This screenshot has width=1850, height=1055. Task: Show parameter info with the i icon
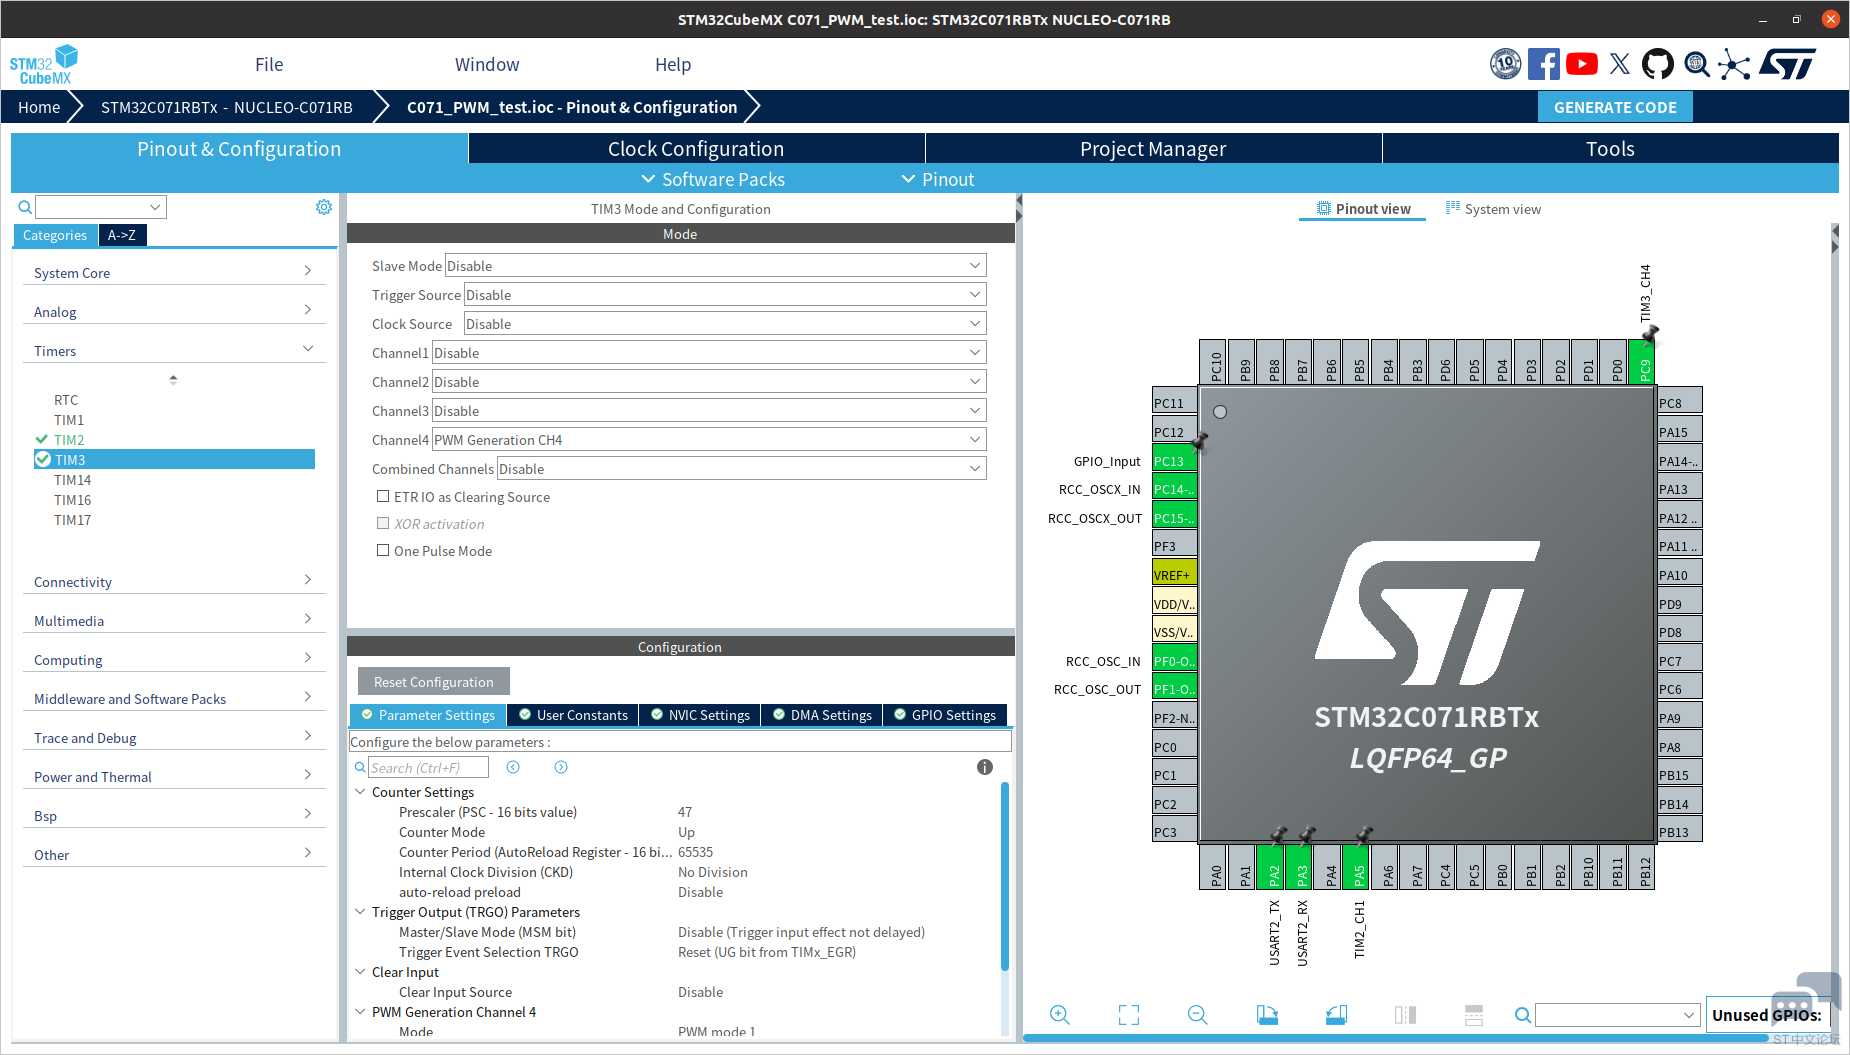pyautogui.click(x=985, y=767)
